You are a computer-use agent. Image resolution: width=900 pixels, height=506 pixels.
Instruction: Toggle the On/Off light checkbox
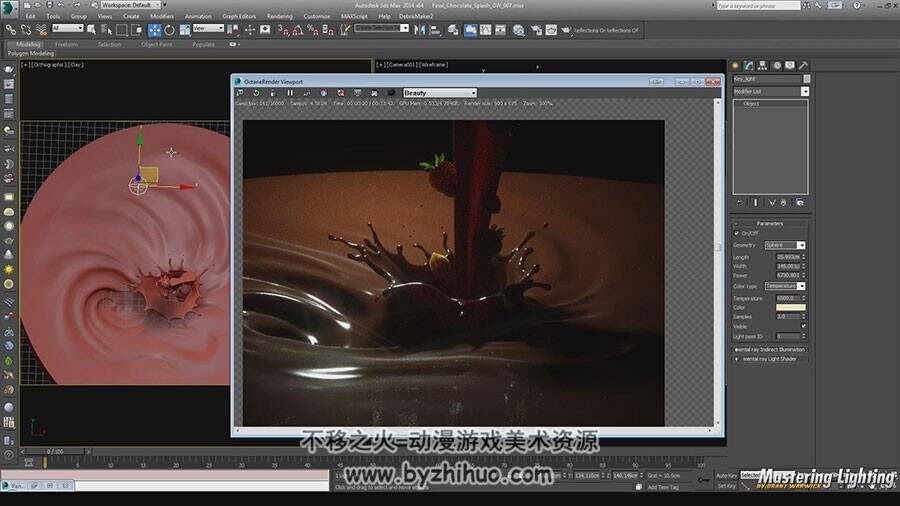point(737,233)
